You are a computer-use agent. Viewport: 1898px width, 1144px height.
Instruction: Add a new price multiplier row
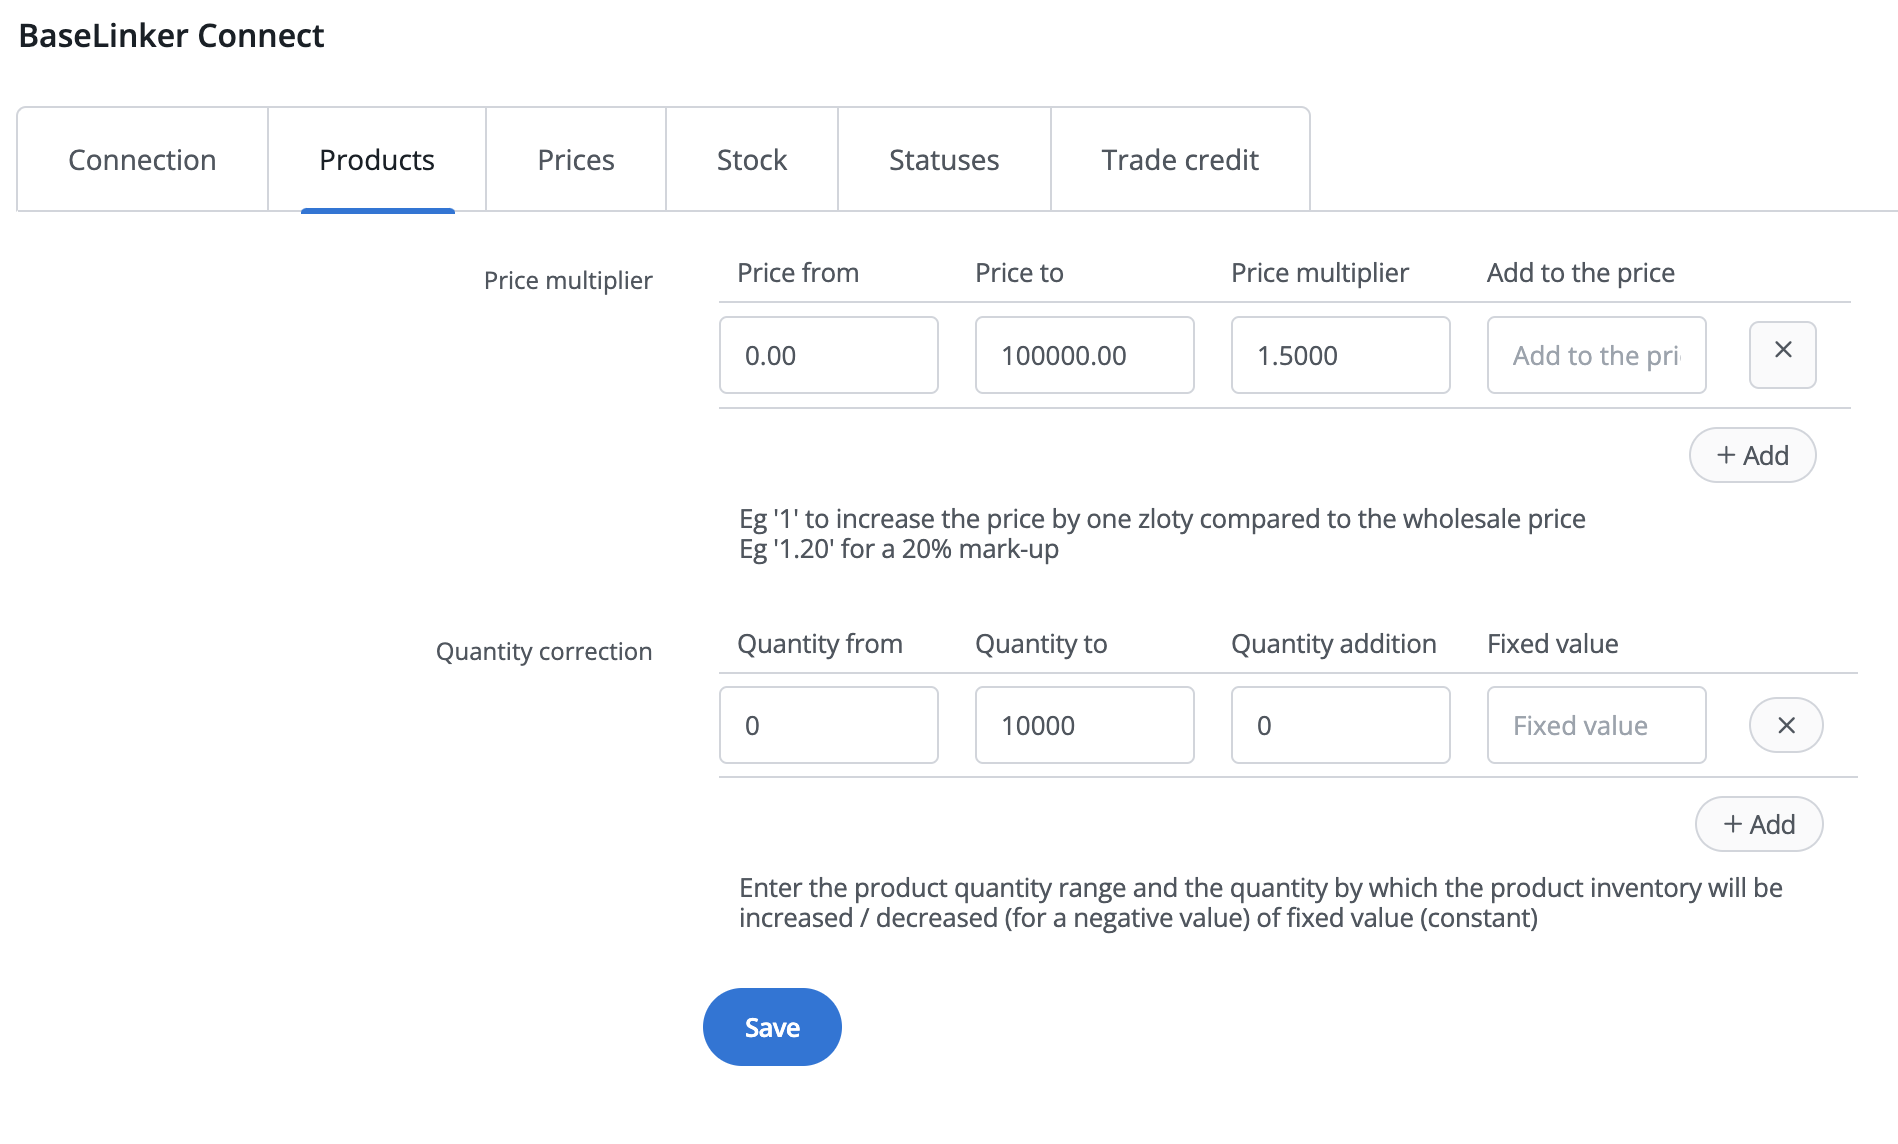point(1752,455)
